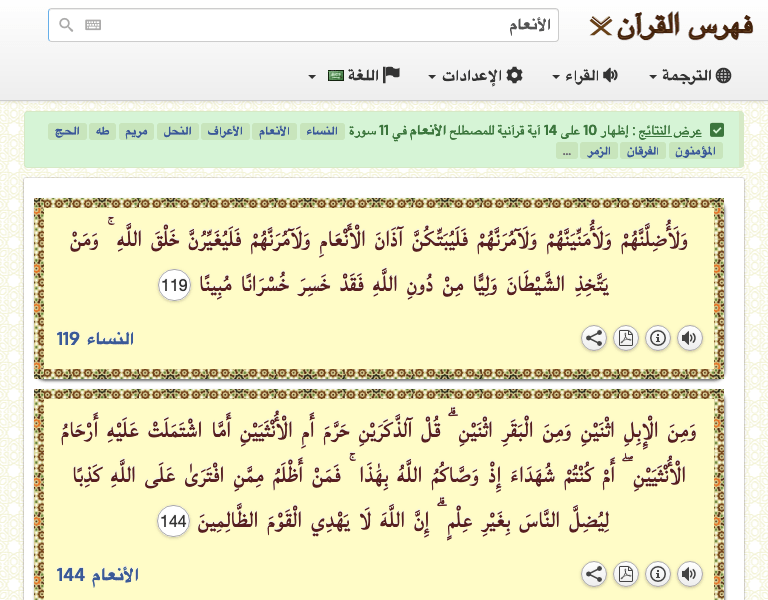Click the فهرس القرآن site logo
Image resolution: width=768 pixels, height=600 pixels.
coord(672,25)
